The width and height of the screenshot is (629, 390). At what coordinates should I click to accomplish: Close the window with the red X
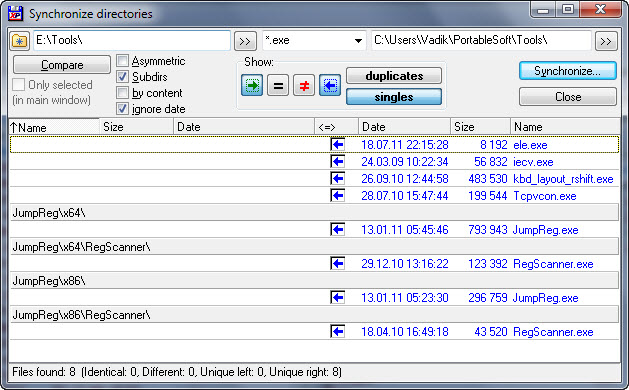600,10
